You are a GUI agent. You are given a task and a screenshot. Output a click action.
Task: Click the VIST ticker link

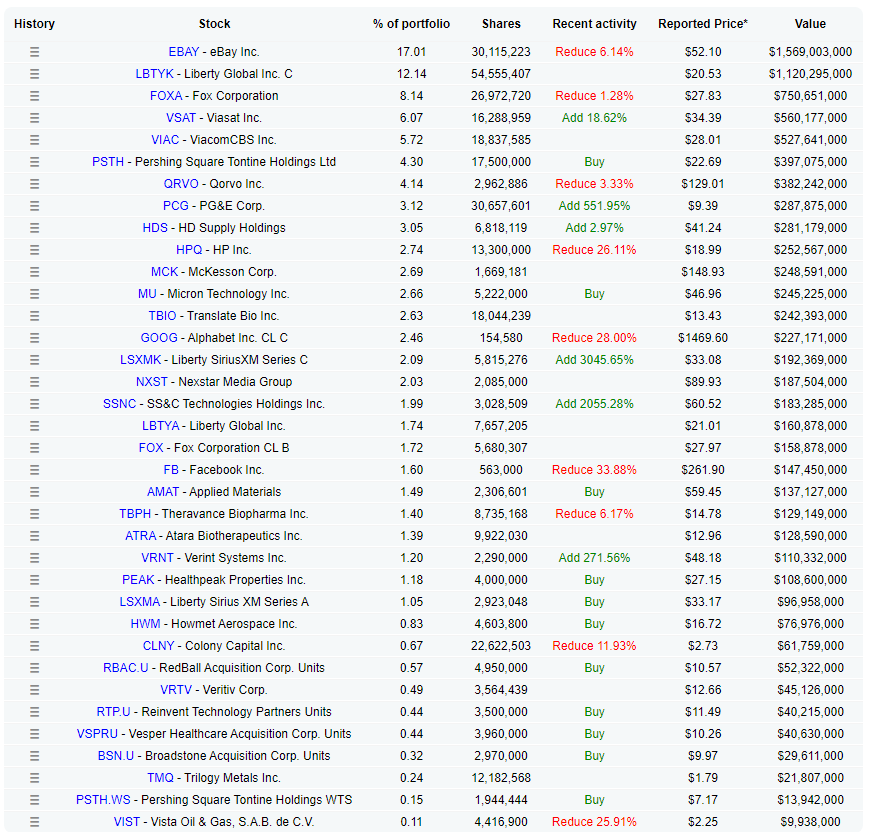tap(127, 822)
